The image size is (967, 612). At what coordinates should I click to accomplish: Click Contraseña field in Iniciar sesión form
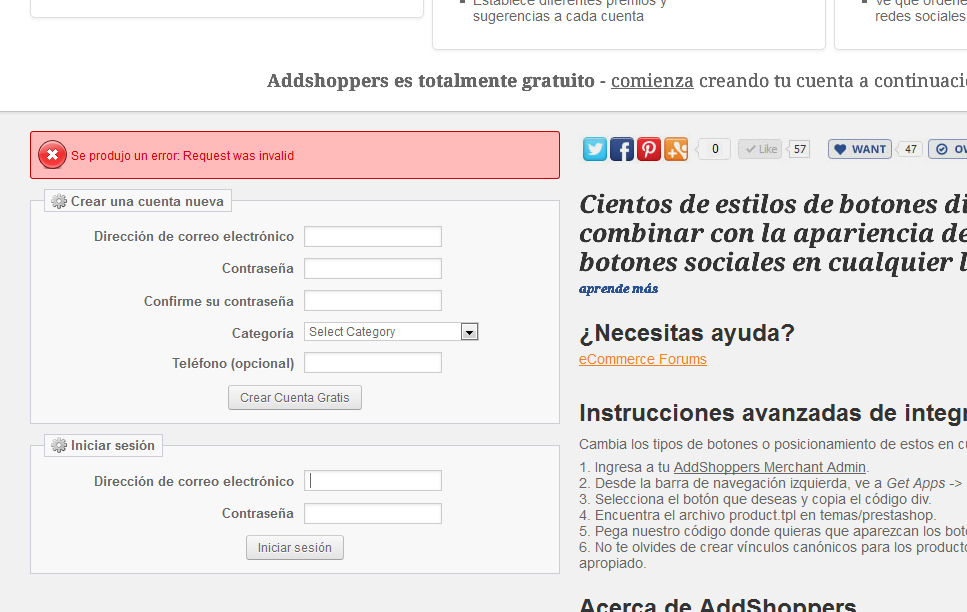pos(372,513)
